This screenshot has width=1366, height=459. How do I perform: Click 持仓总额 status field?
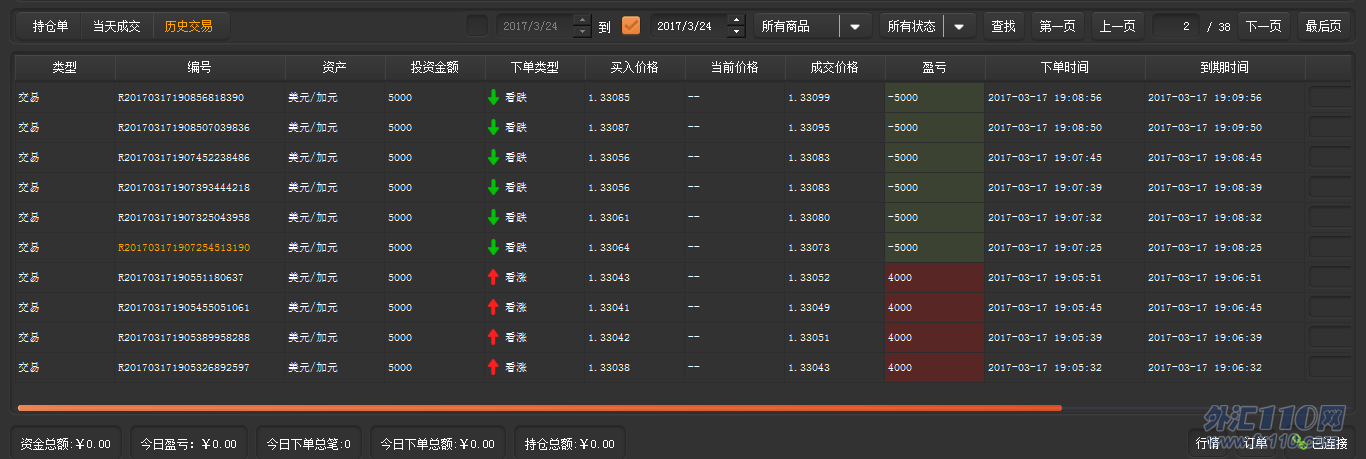coord(570,443)
